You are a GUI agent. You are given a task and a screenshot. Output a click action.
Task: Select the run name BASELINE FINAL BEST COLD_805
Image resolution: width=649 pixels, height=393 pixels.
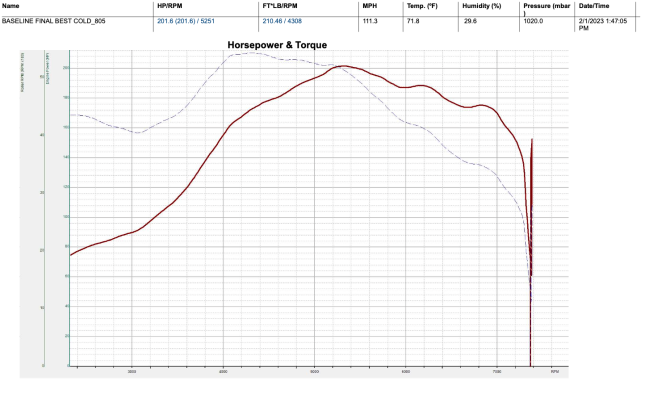[x=53, y=21]
